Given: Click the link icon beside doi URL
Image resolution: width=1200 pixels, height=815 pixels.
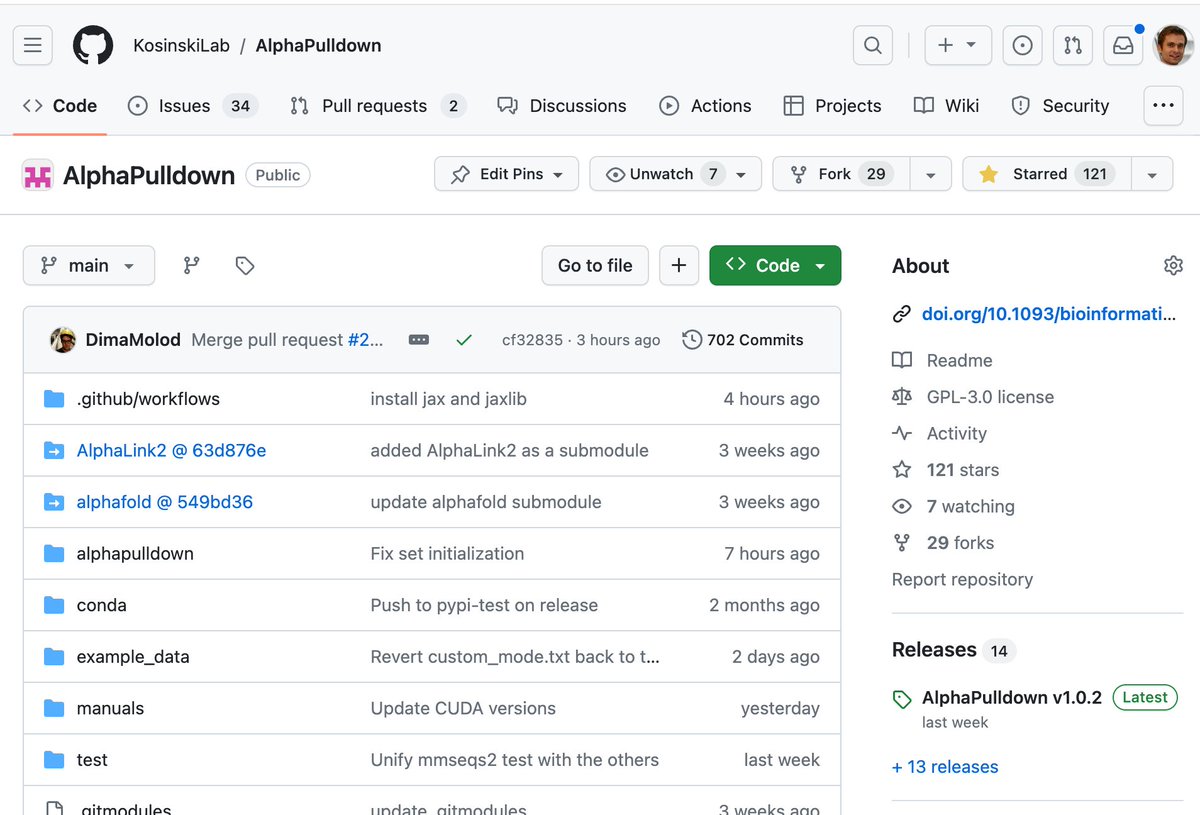Looking at the screenshot, I should pos(902,314).
